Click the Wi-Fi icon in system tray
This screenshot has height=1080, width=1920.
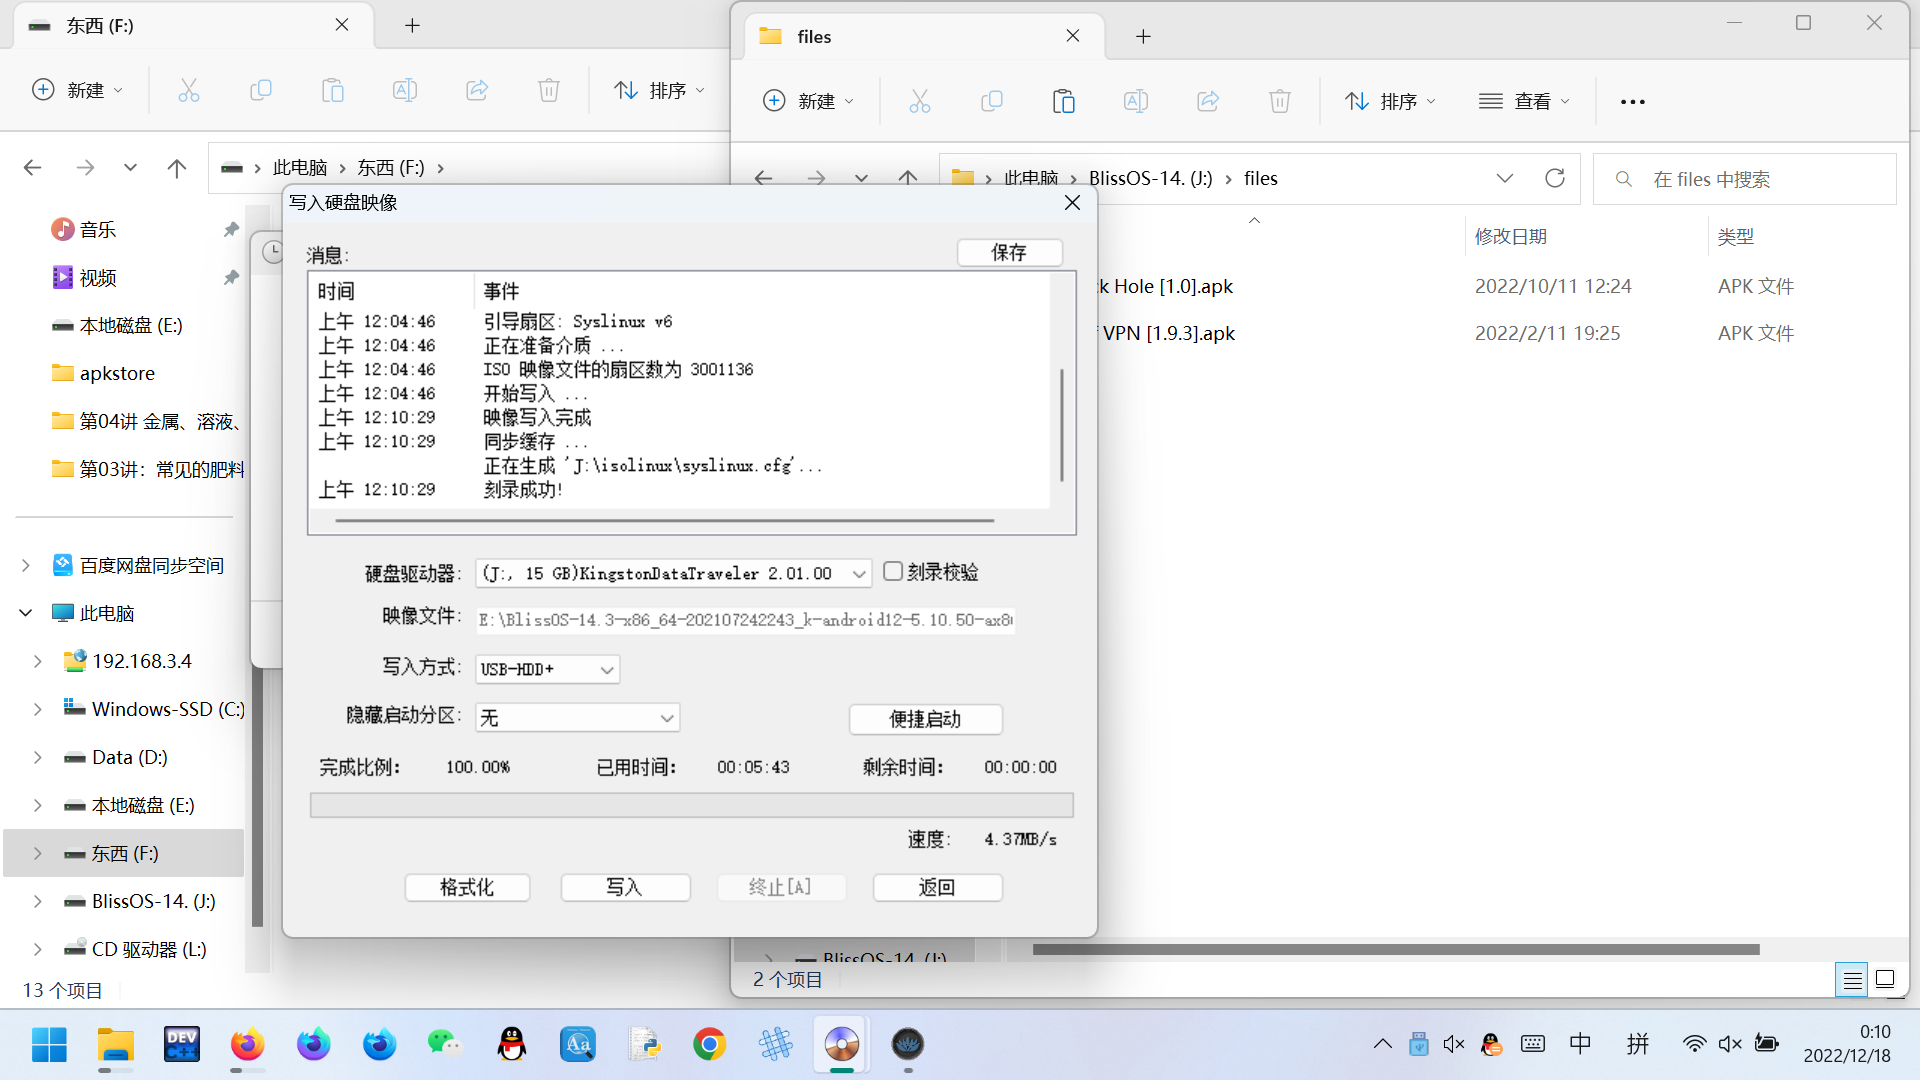(x=1693, y=1044)
